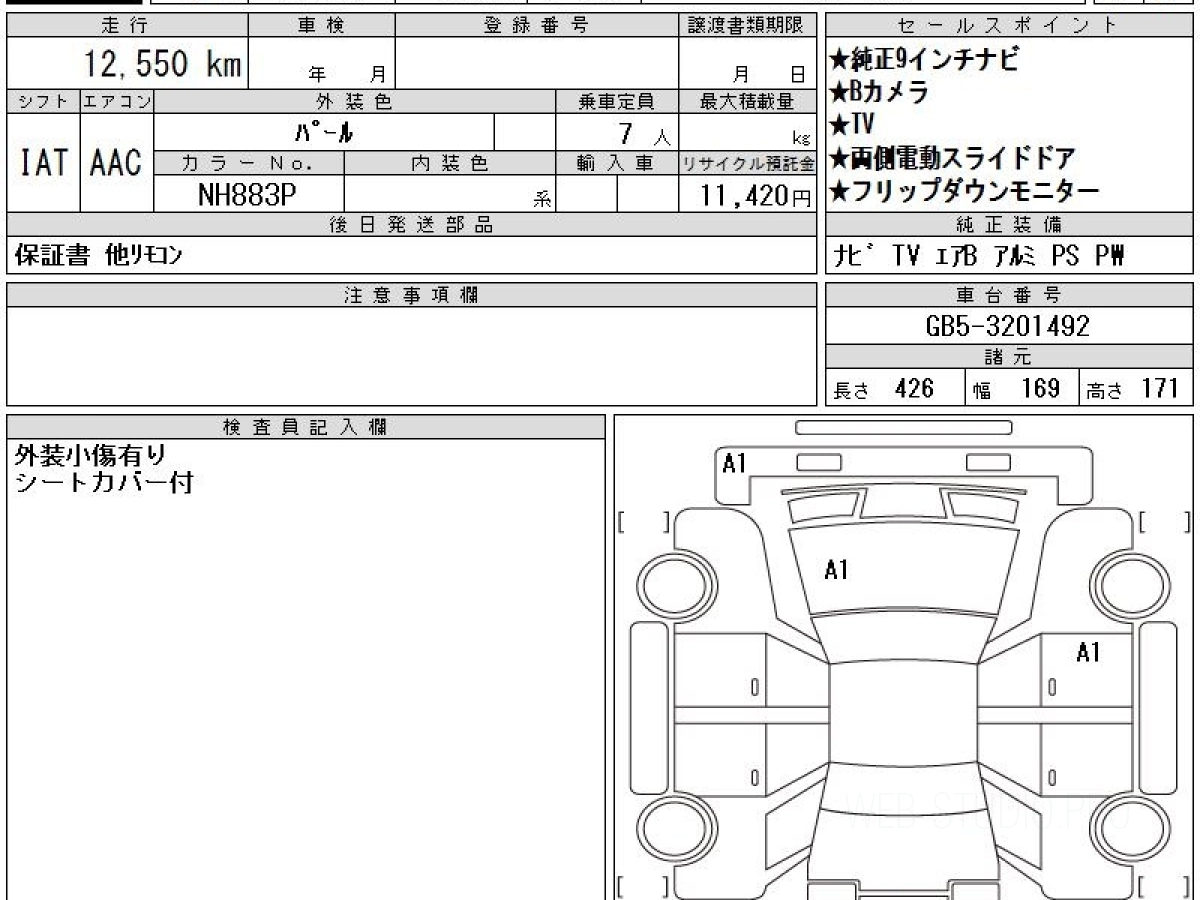Click the 7 人 seating capacity
Screen dimensions: 1200x900
(x=643, y=133)
